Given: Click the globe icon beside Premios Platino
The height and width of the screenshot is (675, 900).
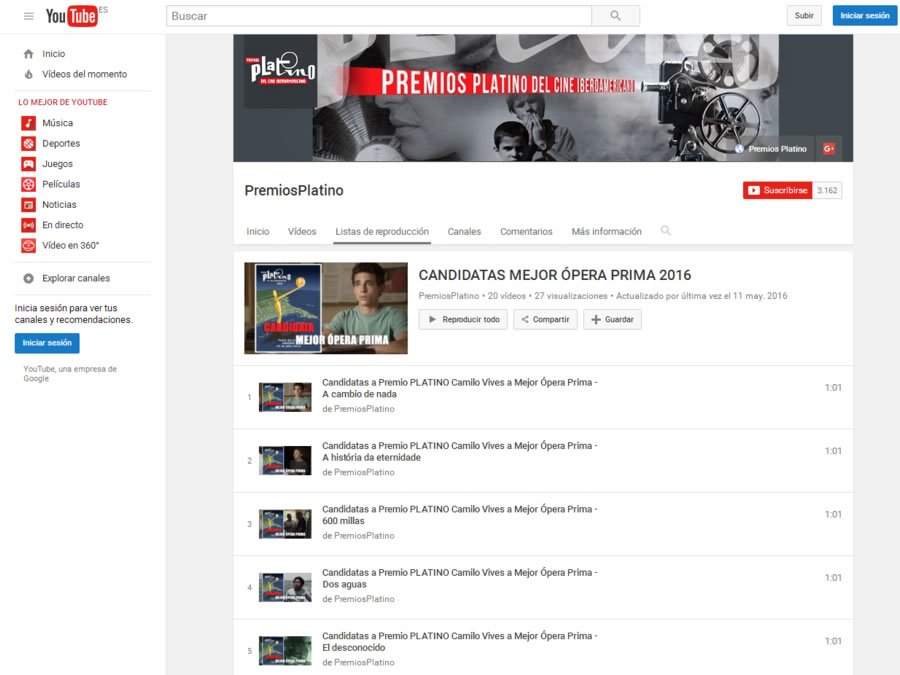Looking at the screenshot, I should [x=739, y=149].
